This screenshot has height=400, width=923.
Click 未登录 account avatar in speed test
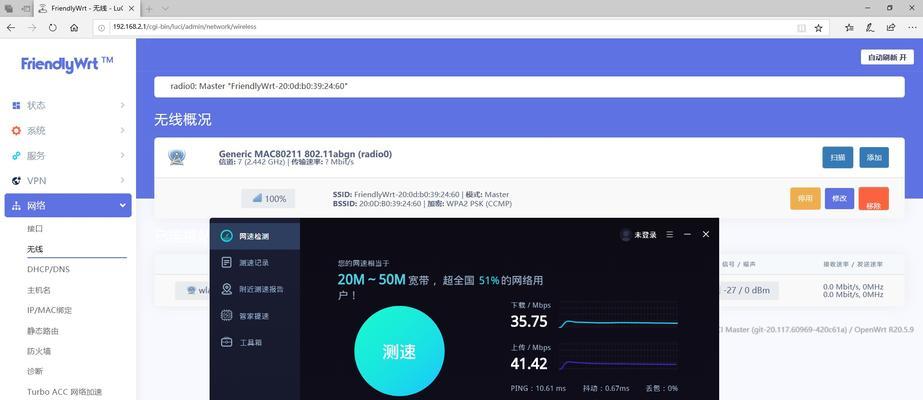626,235
